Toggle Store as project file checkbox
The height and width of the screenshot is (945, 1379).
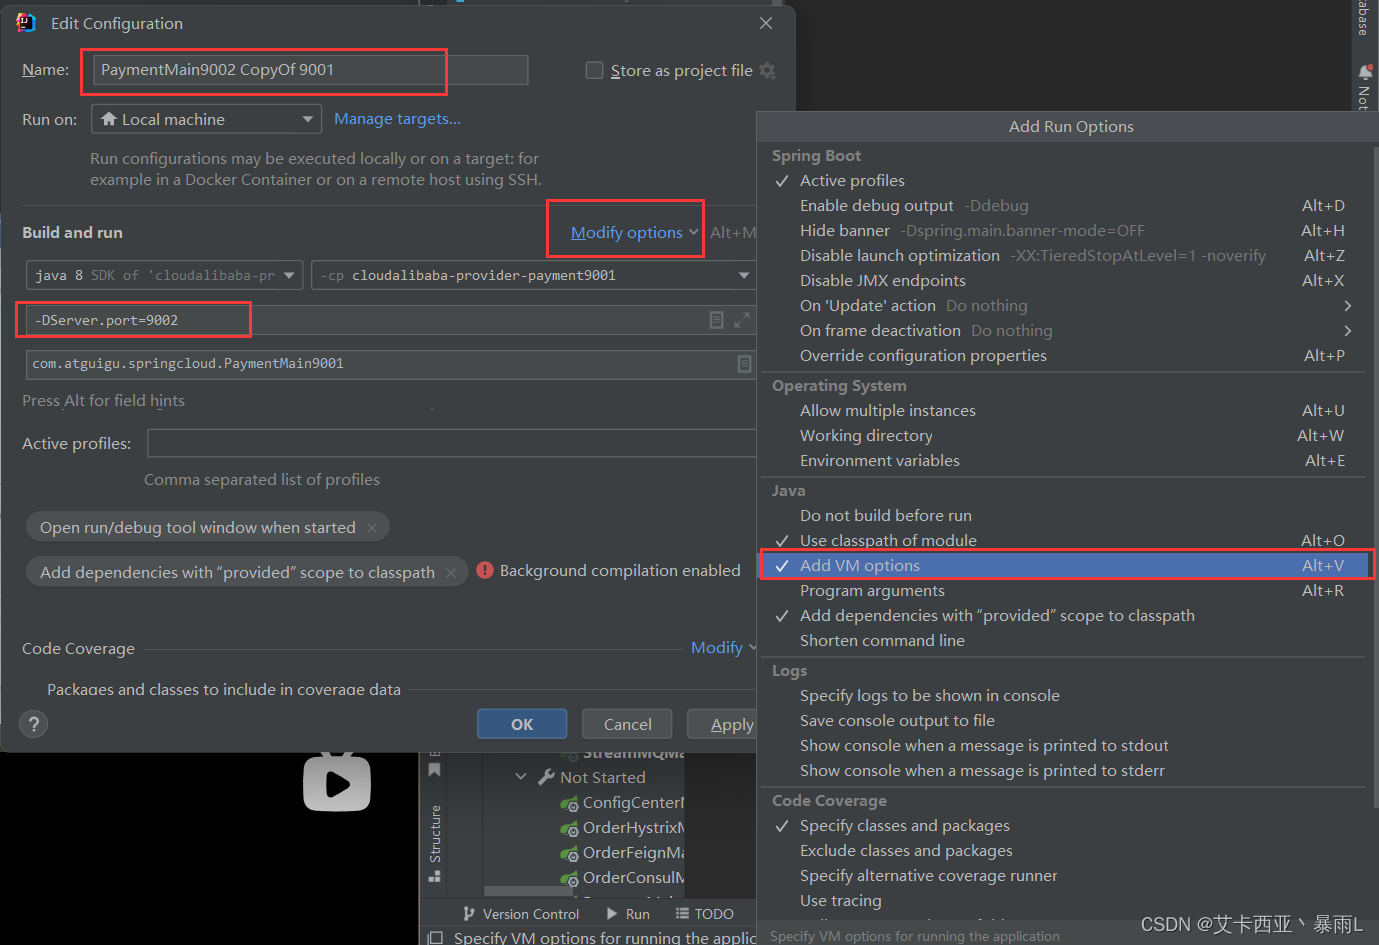coord(594,70)
